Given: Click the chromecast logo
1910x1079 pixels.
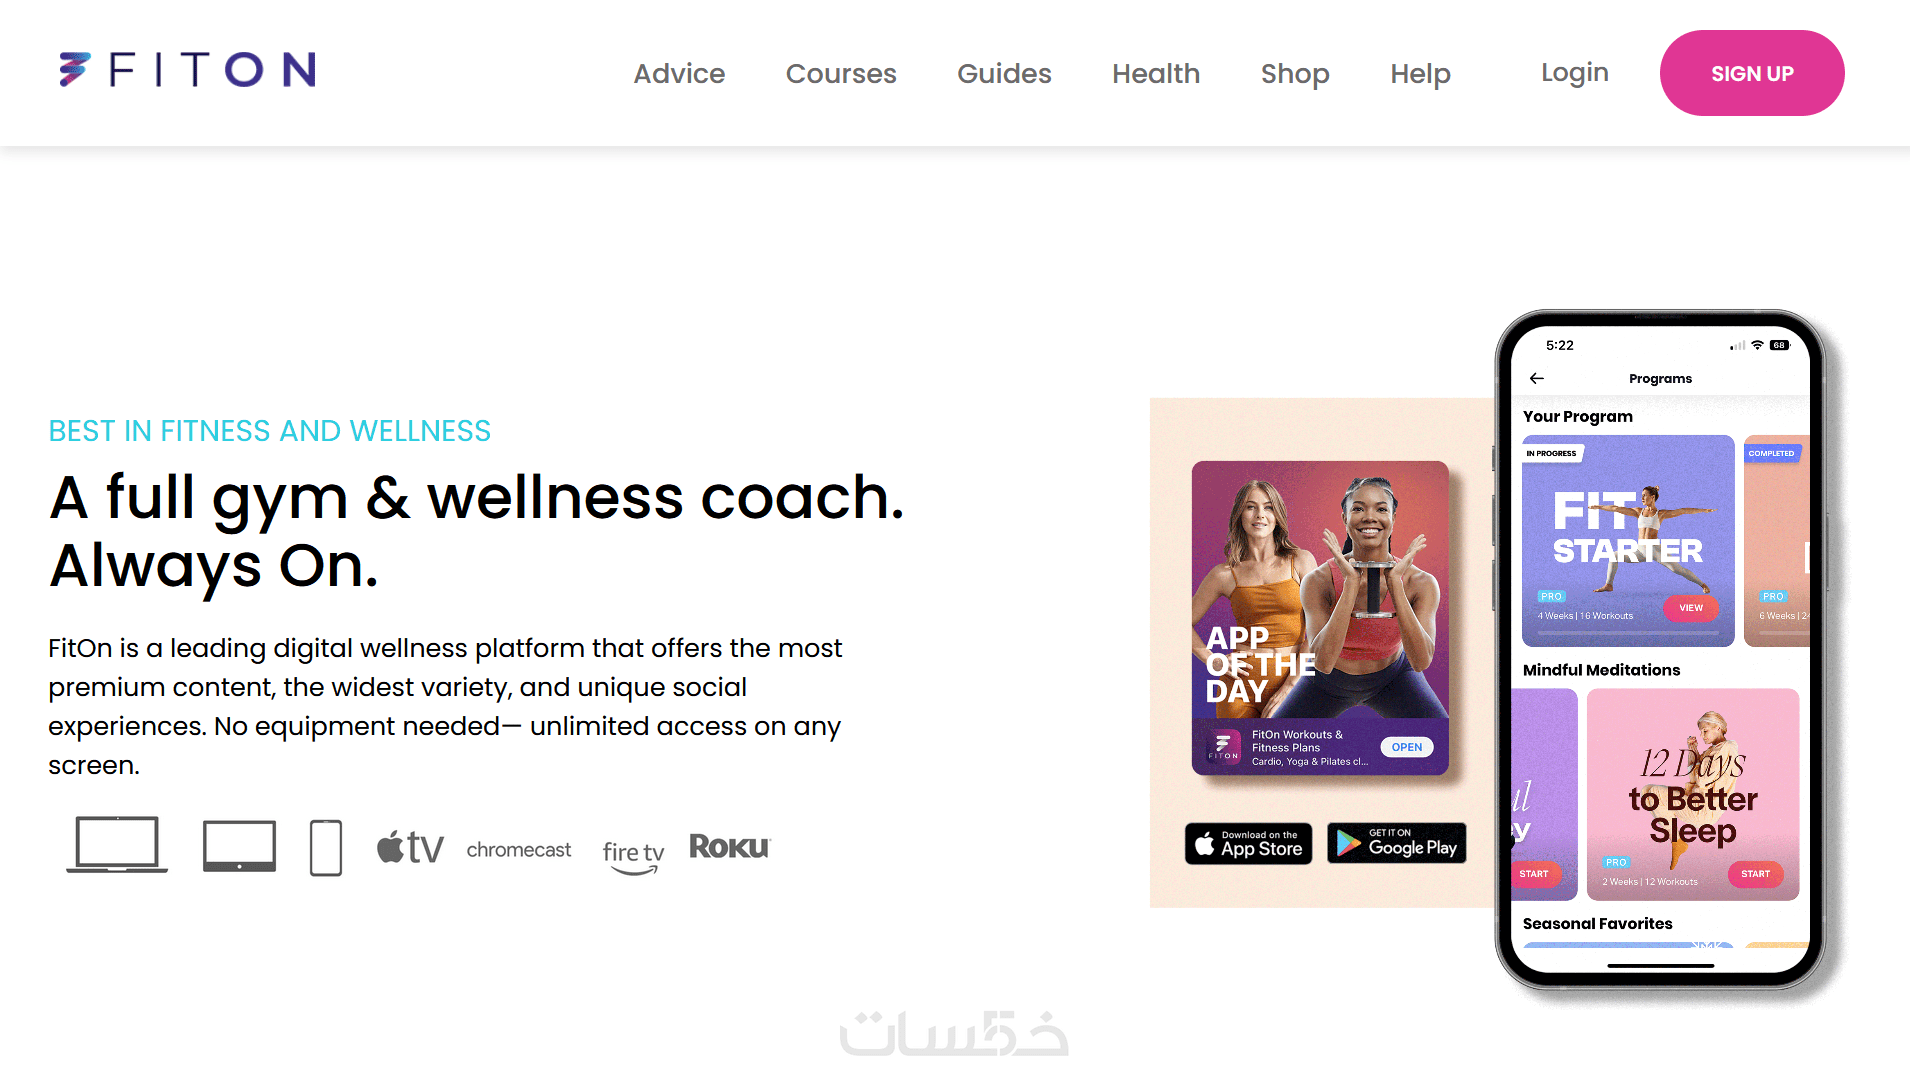Looking at the screenshot, I should click(x=519, y=849).
